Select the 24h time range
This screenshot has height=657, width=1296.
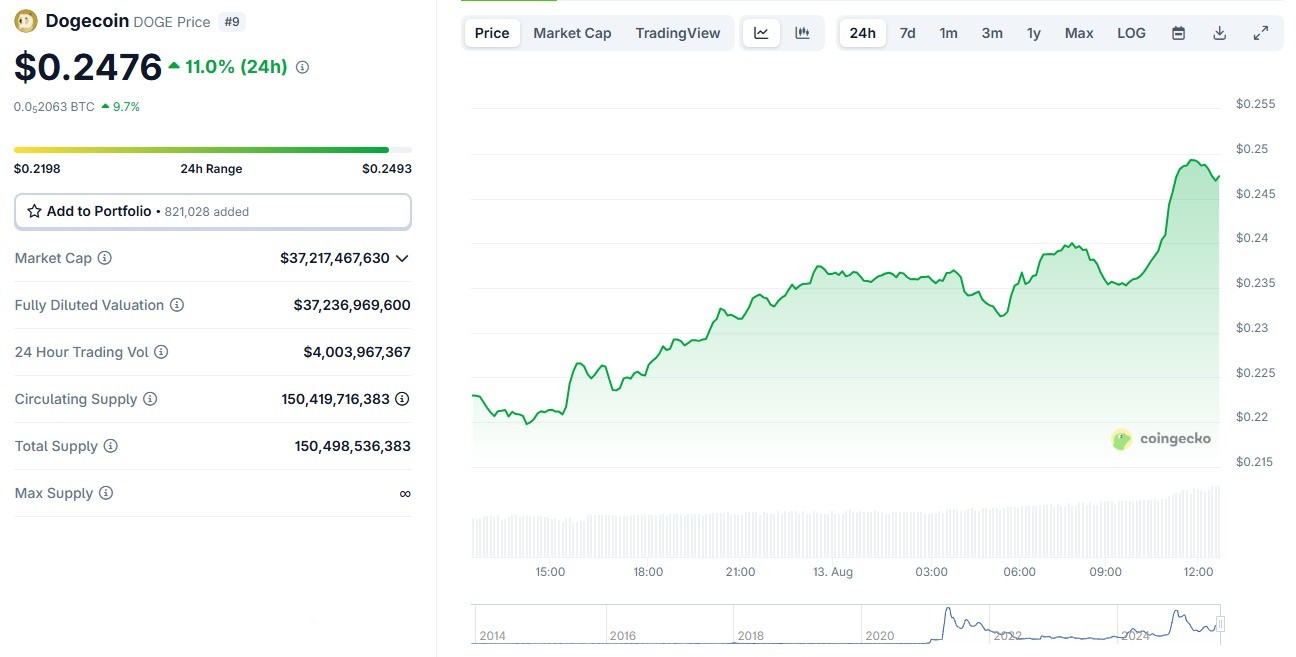(x=862, y=33)
